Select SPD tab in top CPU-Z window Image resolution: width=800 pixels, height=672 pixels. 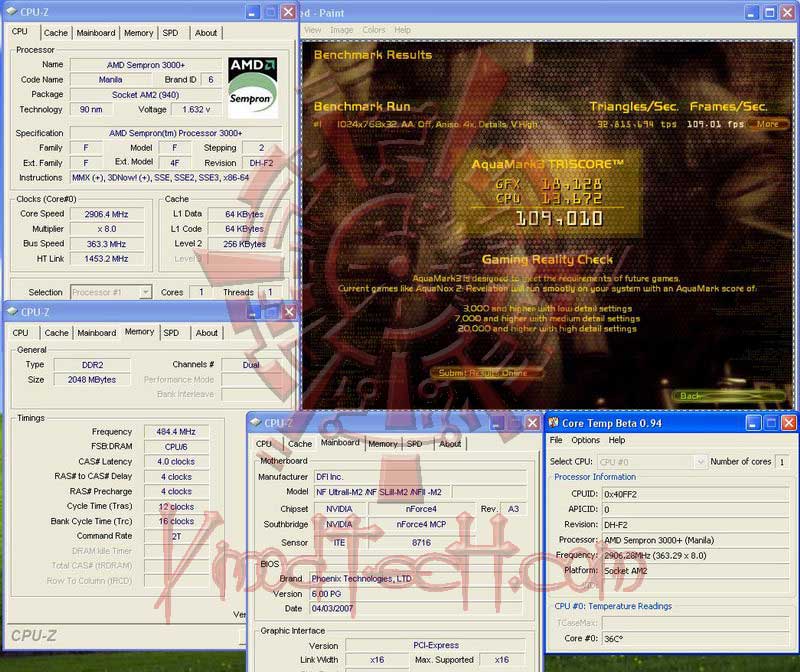tap(170, 33)
